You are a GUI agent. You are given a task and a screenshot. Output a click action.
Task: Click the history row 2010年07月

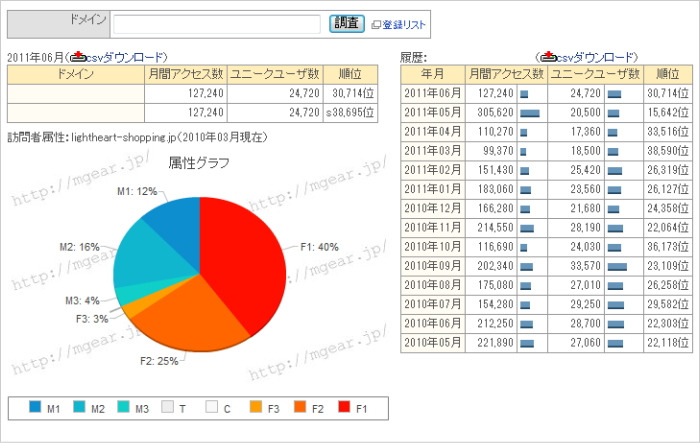pyautogui.click(x=546, y=305)
